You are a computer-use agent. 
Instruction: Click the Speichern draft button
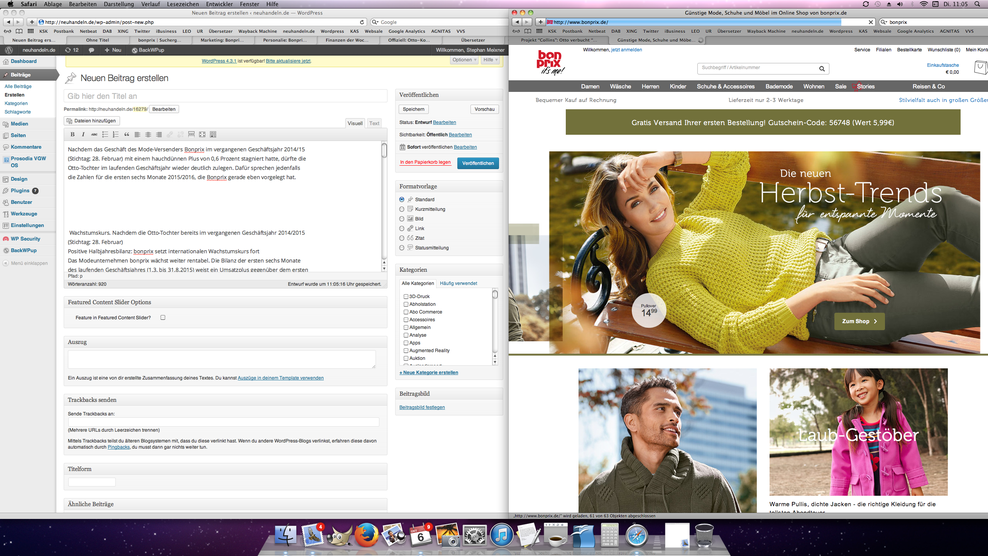413,109
